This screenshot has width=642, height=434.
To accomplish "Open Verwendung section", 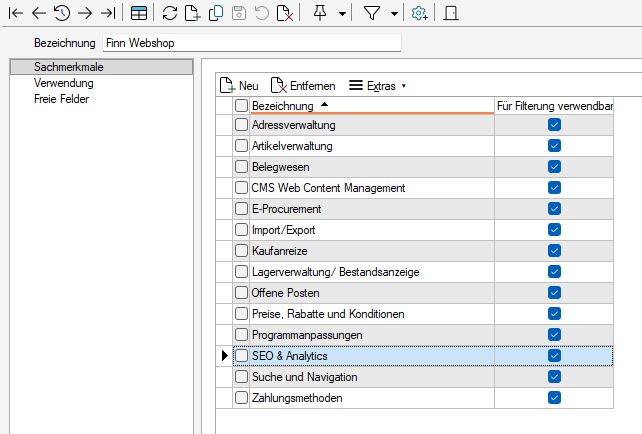I will (63, 83).
